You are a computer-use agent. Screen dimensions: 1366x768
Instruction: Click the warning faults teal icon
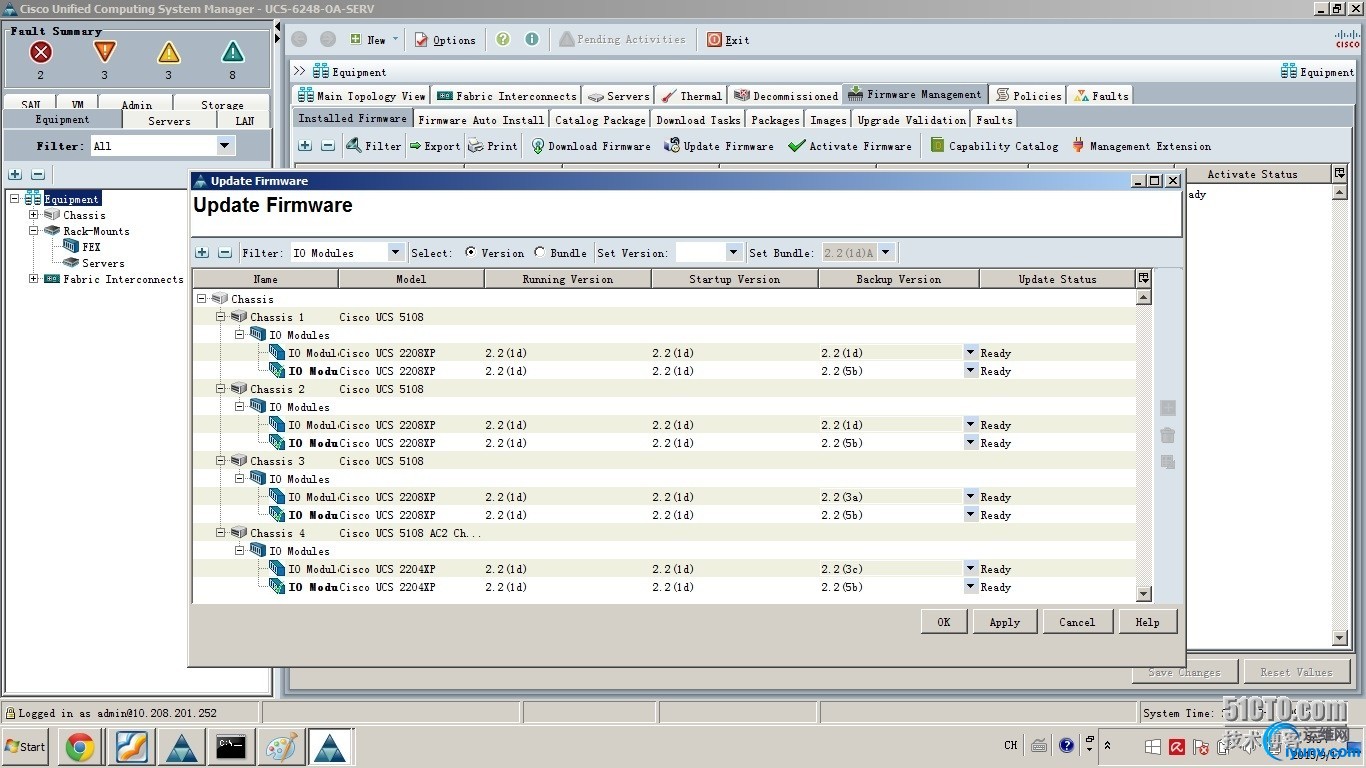[233, 52]
